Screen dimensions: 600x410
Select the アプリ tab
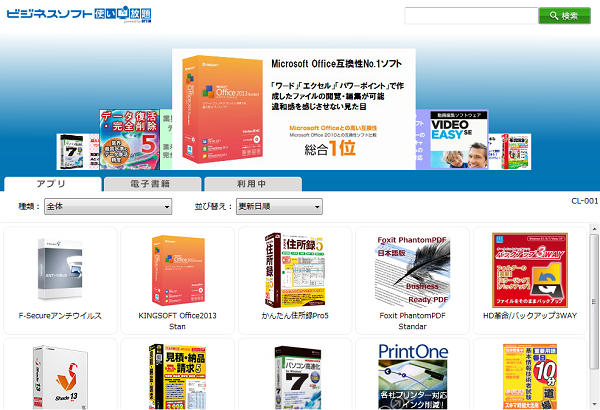pyautogui.click(x=53, y=184)
